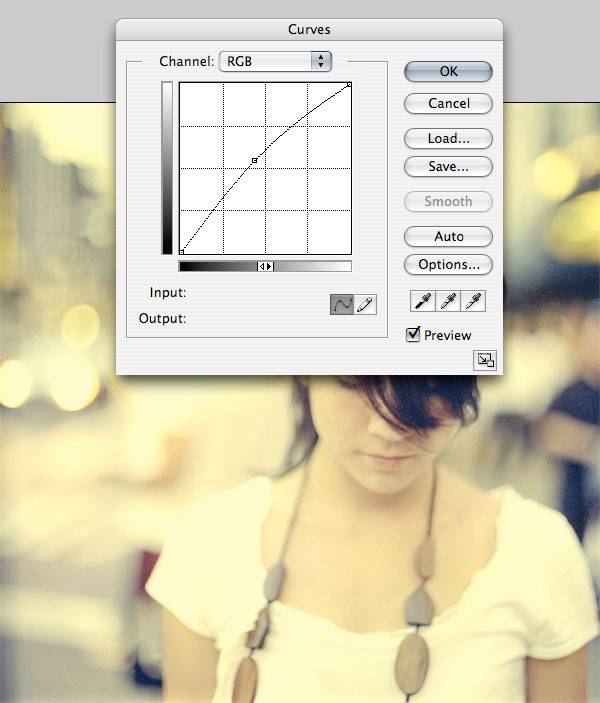Choose the curve point editing tool
The image size is (600, 703).
pos(342,305)
